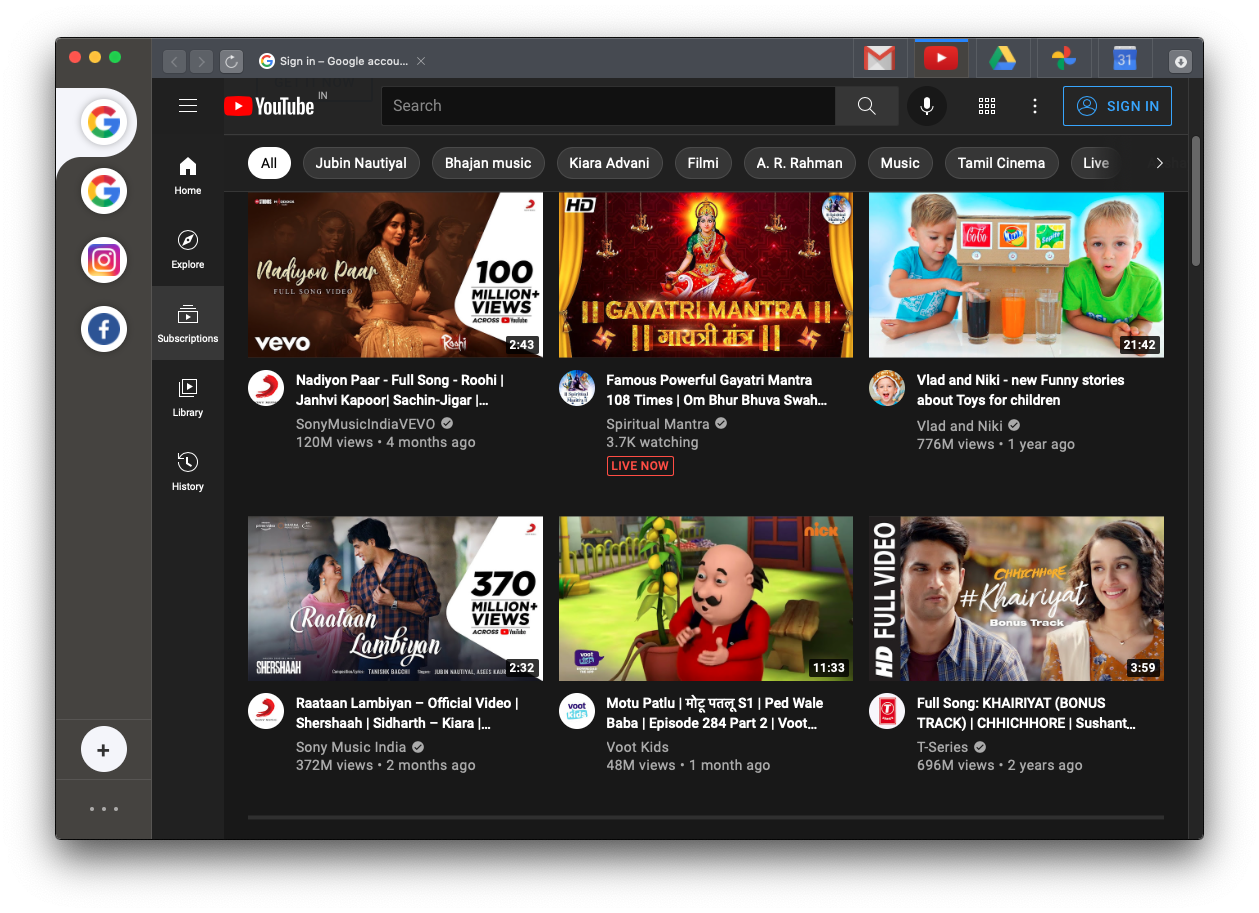Viewport: 1259px width, 913px height.
Task: Open the YouTube shortcut in the top bar
Action: 940,59
